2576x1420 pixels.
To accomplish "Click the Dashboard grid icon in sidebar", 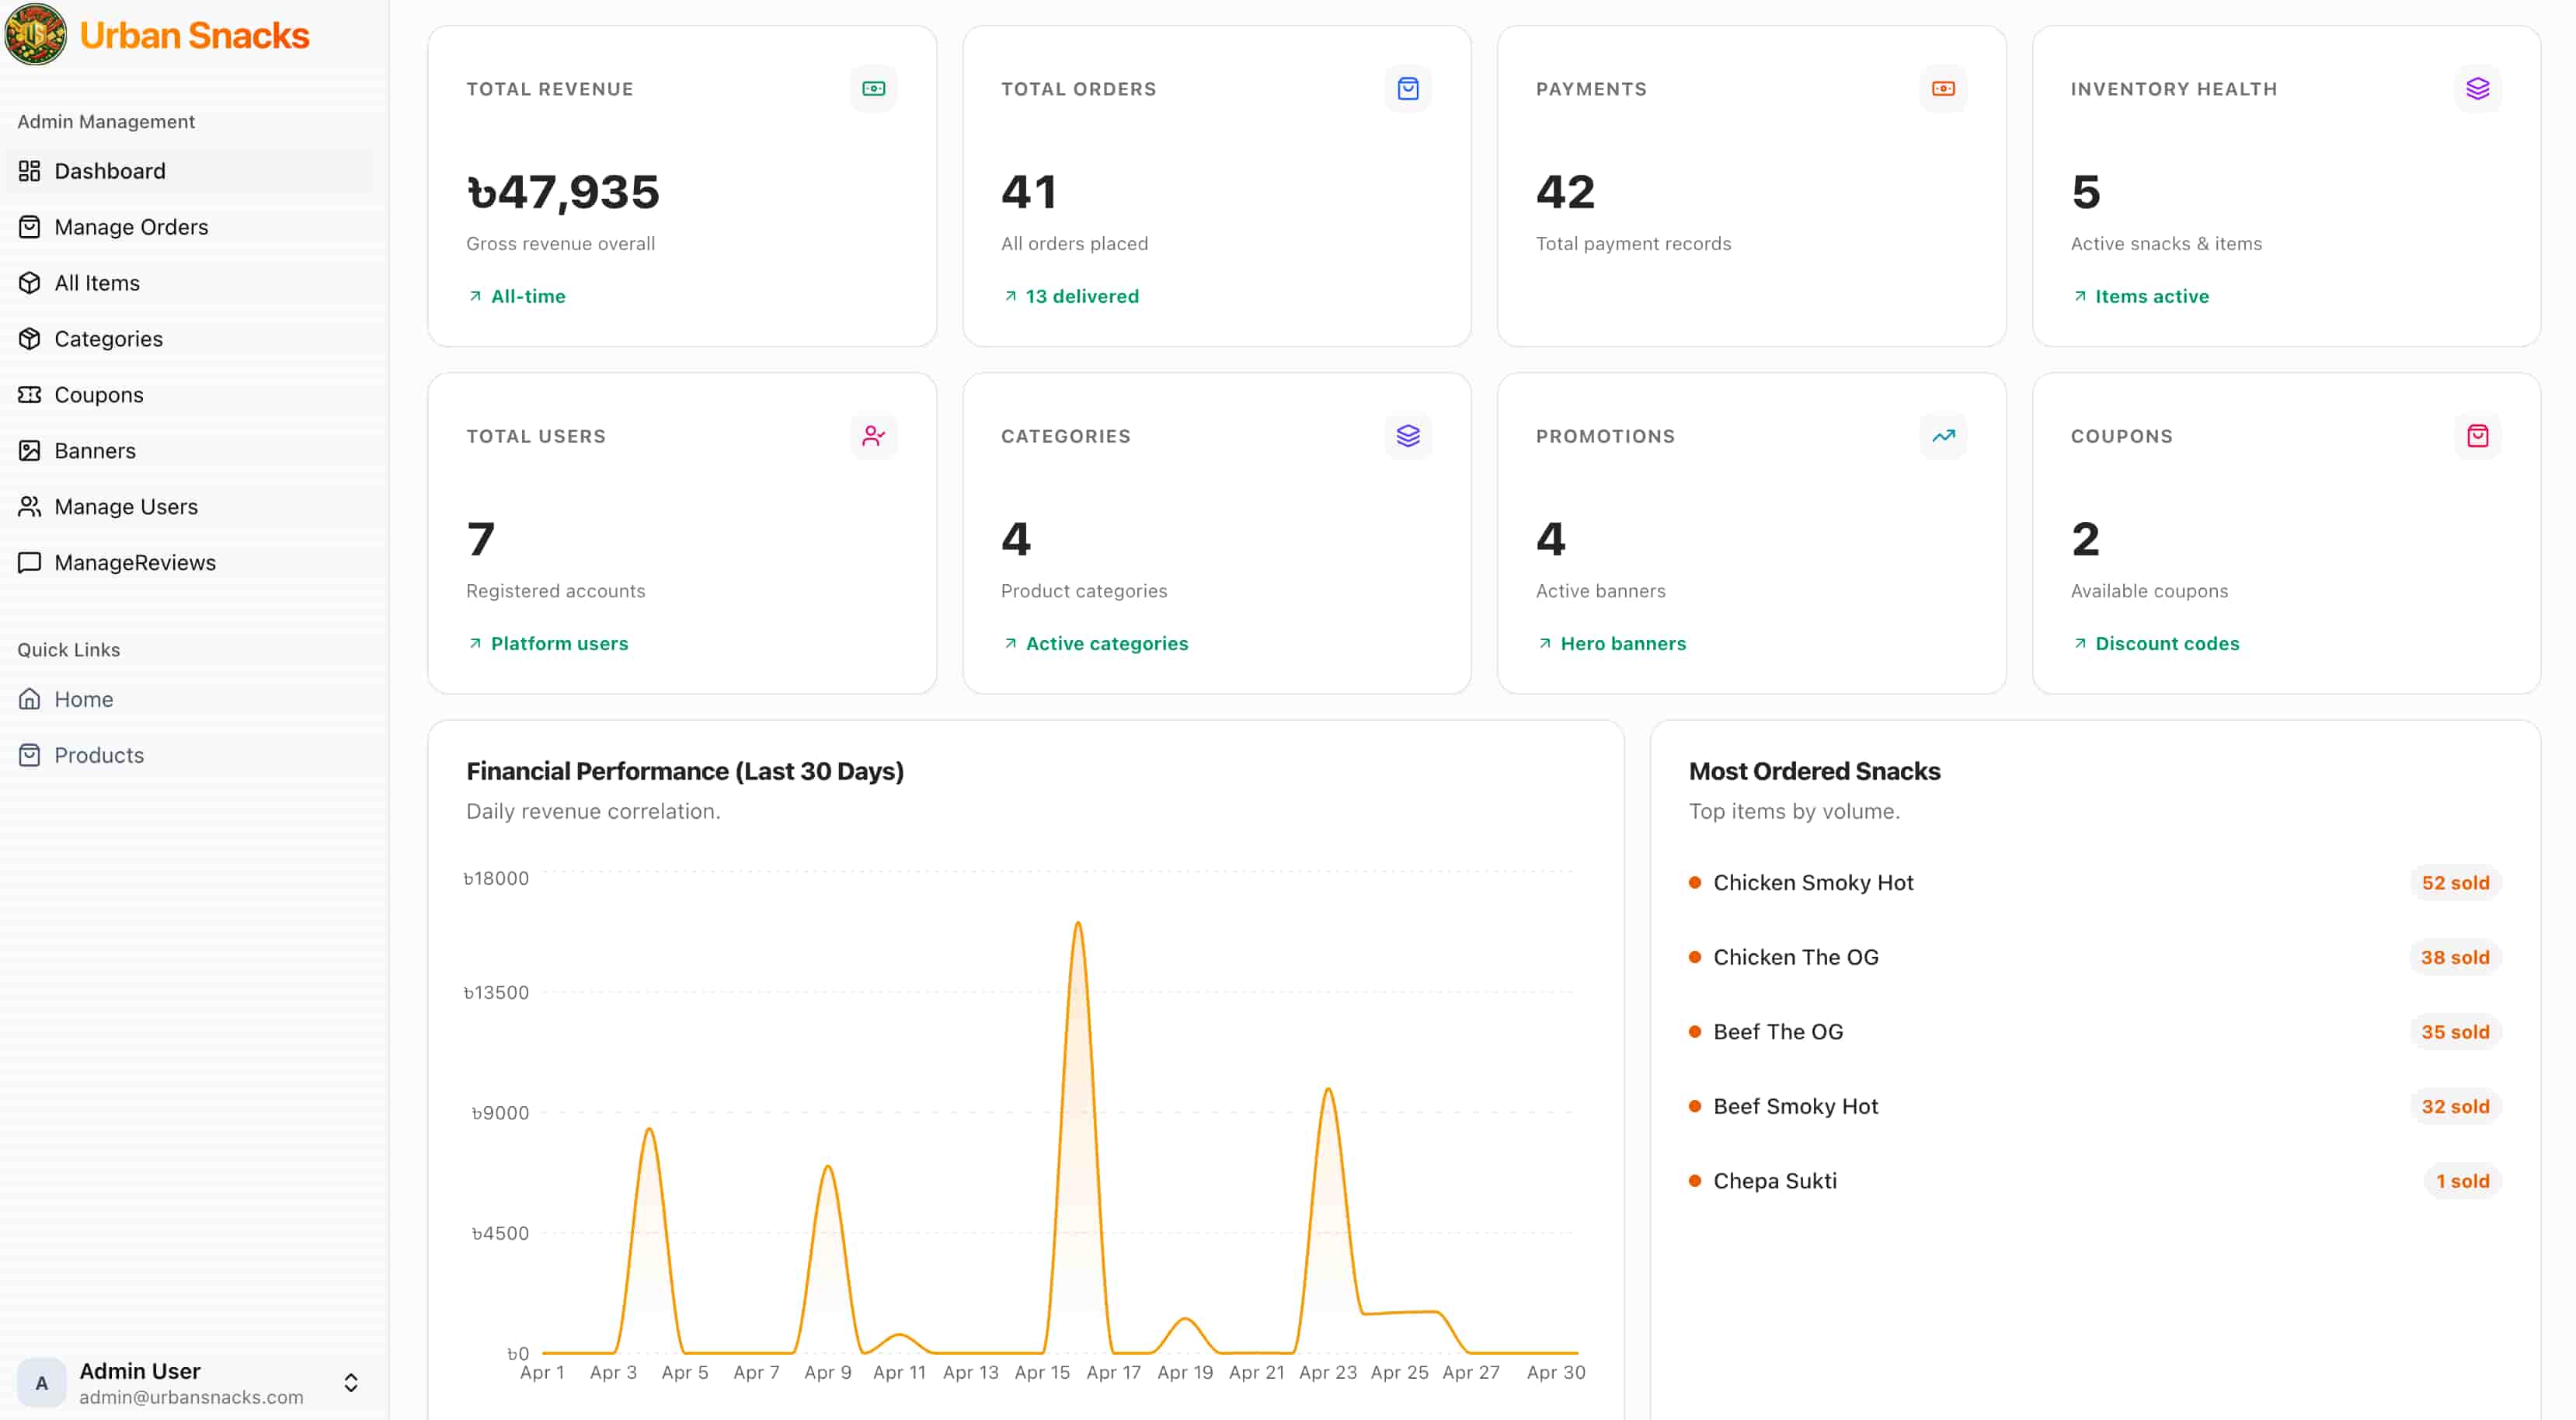I will pos(30,171).
